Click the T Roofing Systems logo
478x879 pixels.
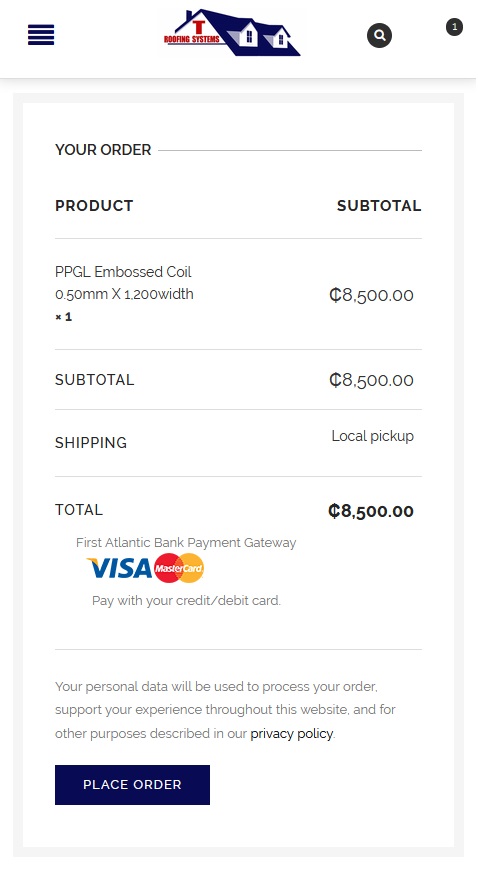point(232,33)
